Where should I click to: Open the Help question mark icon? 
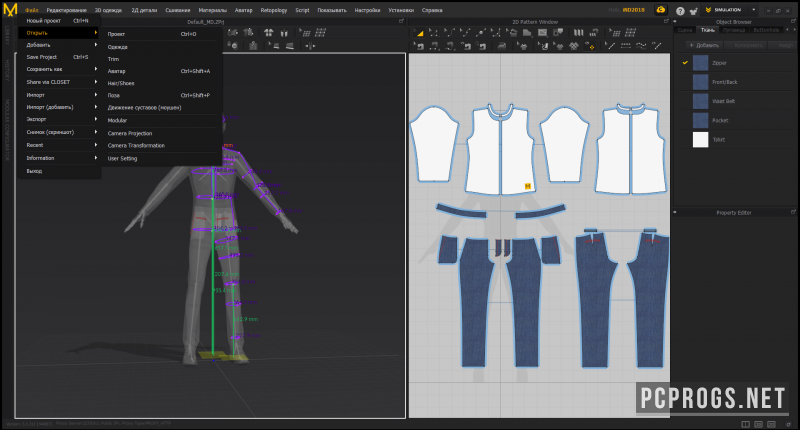coord(680,10)
